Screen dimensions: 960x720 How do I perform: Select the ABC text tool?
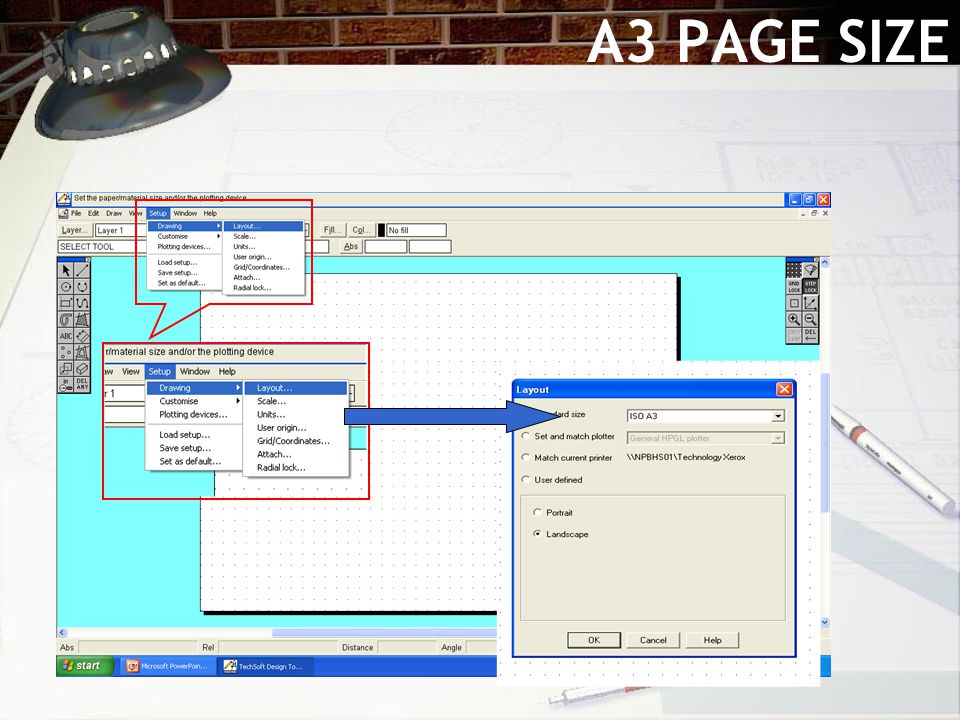[66, 336]
